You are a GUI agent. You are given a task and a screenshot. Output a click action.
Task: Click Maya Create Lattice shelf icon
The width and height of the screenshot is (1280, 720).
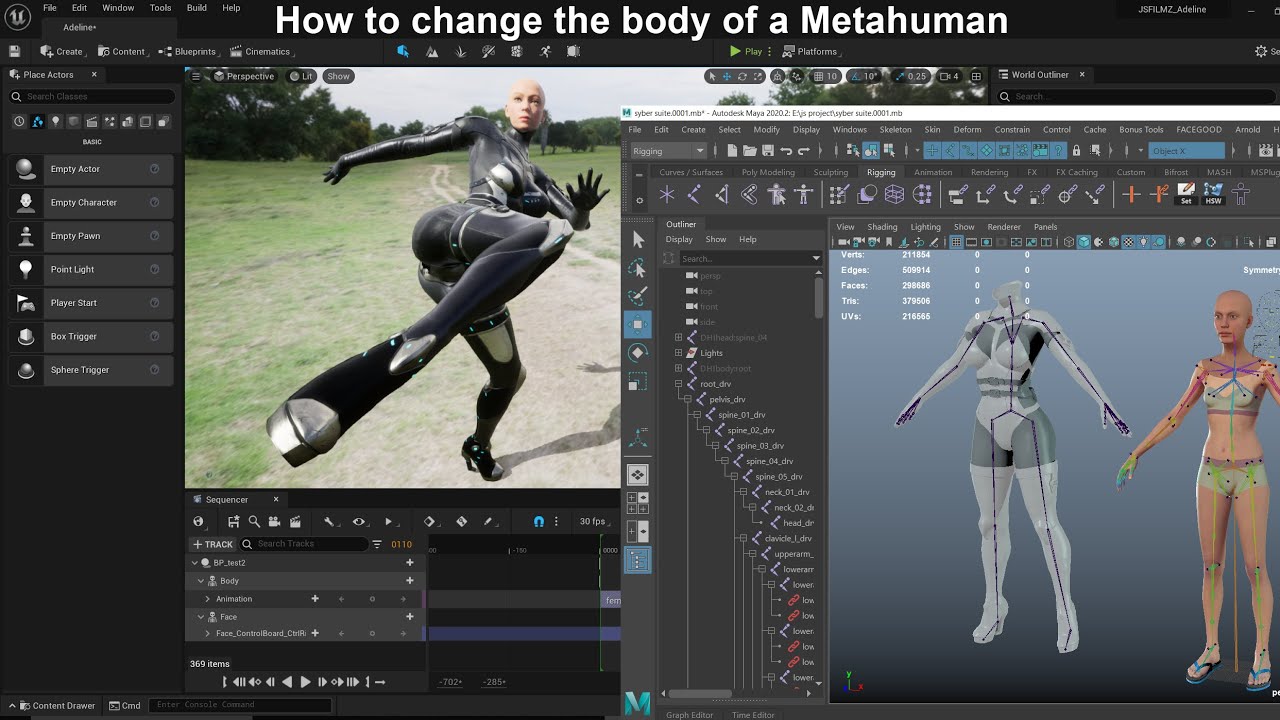894,195
